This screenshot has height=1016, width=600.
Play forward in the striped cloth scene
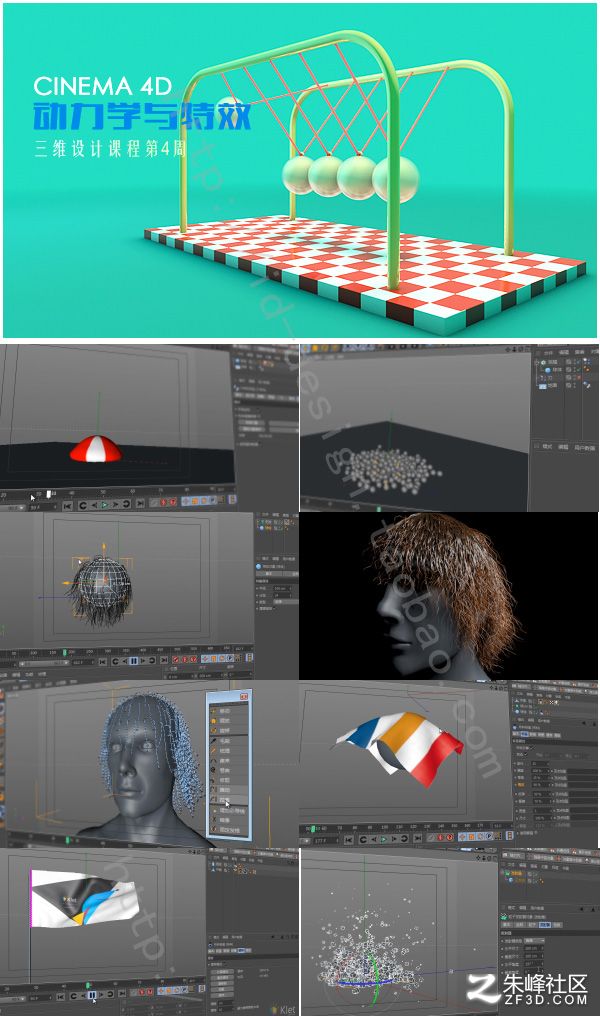pyautogui.click(x=384, y=839)
